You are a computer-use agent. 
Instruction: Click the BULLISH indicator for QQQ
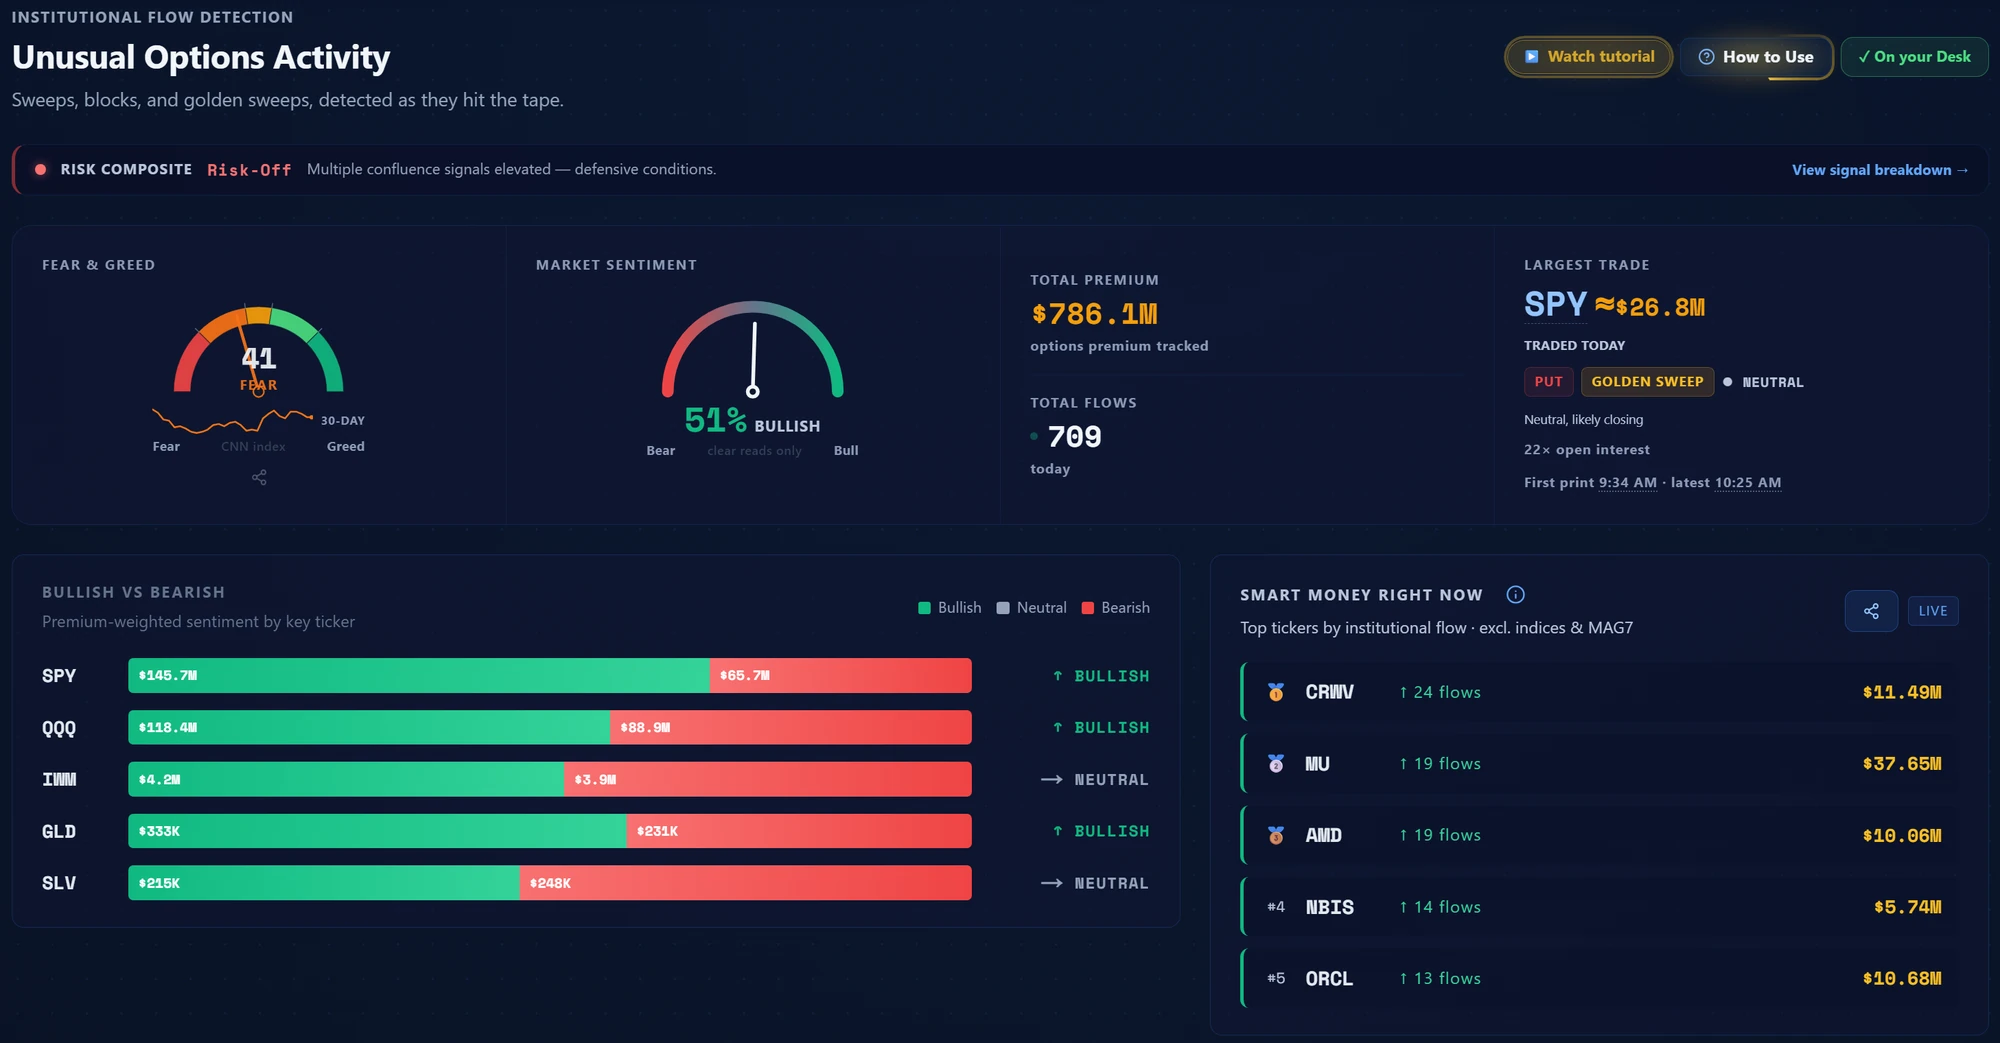[x=1100, y=728]
